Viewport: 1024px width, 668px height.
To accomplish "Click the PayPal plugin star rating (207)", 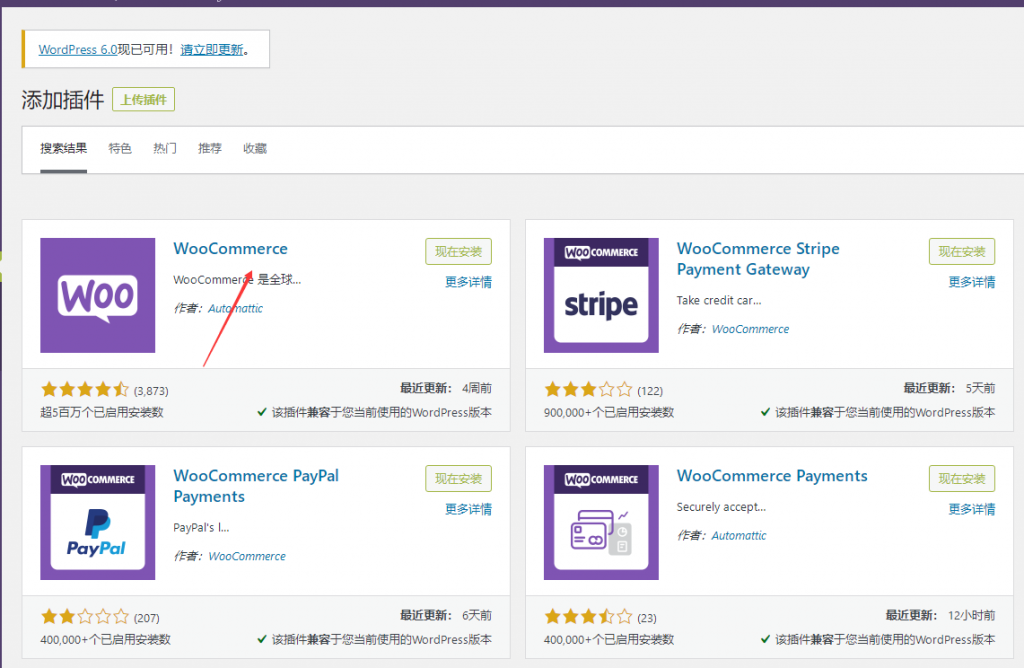I will click(x=85, y=617).
